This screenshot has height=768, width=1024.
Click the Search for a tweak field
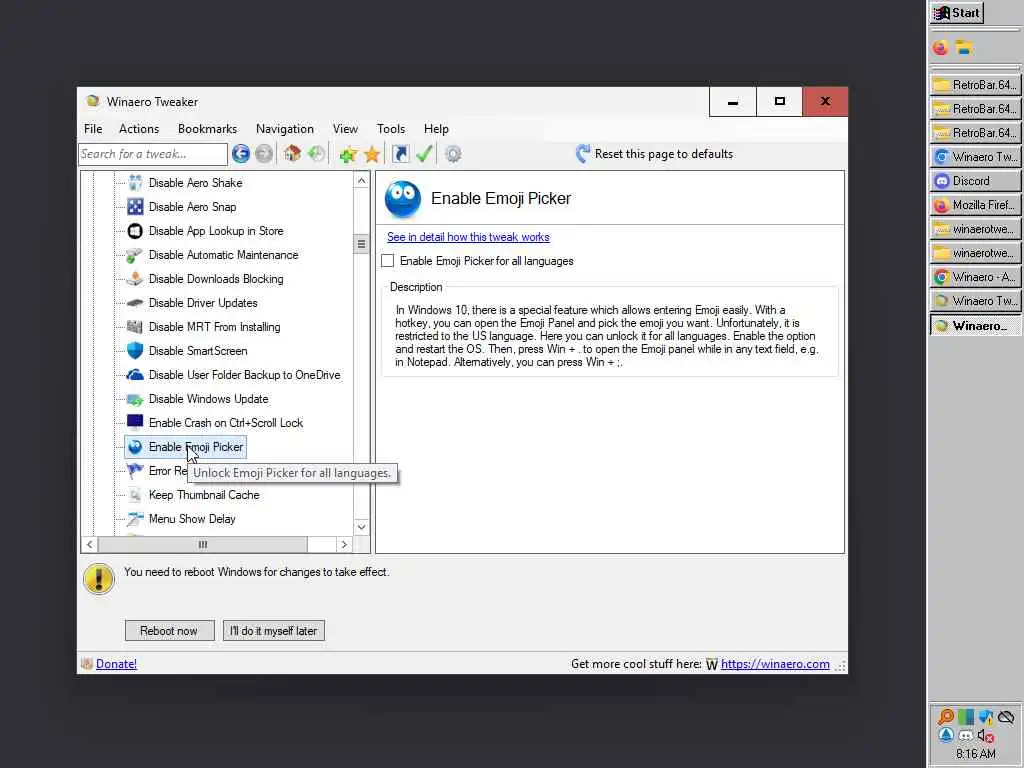coord(153,154)
